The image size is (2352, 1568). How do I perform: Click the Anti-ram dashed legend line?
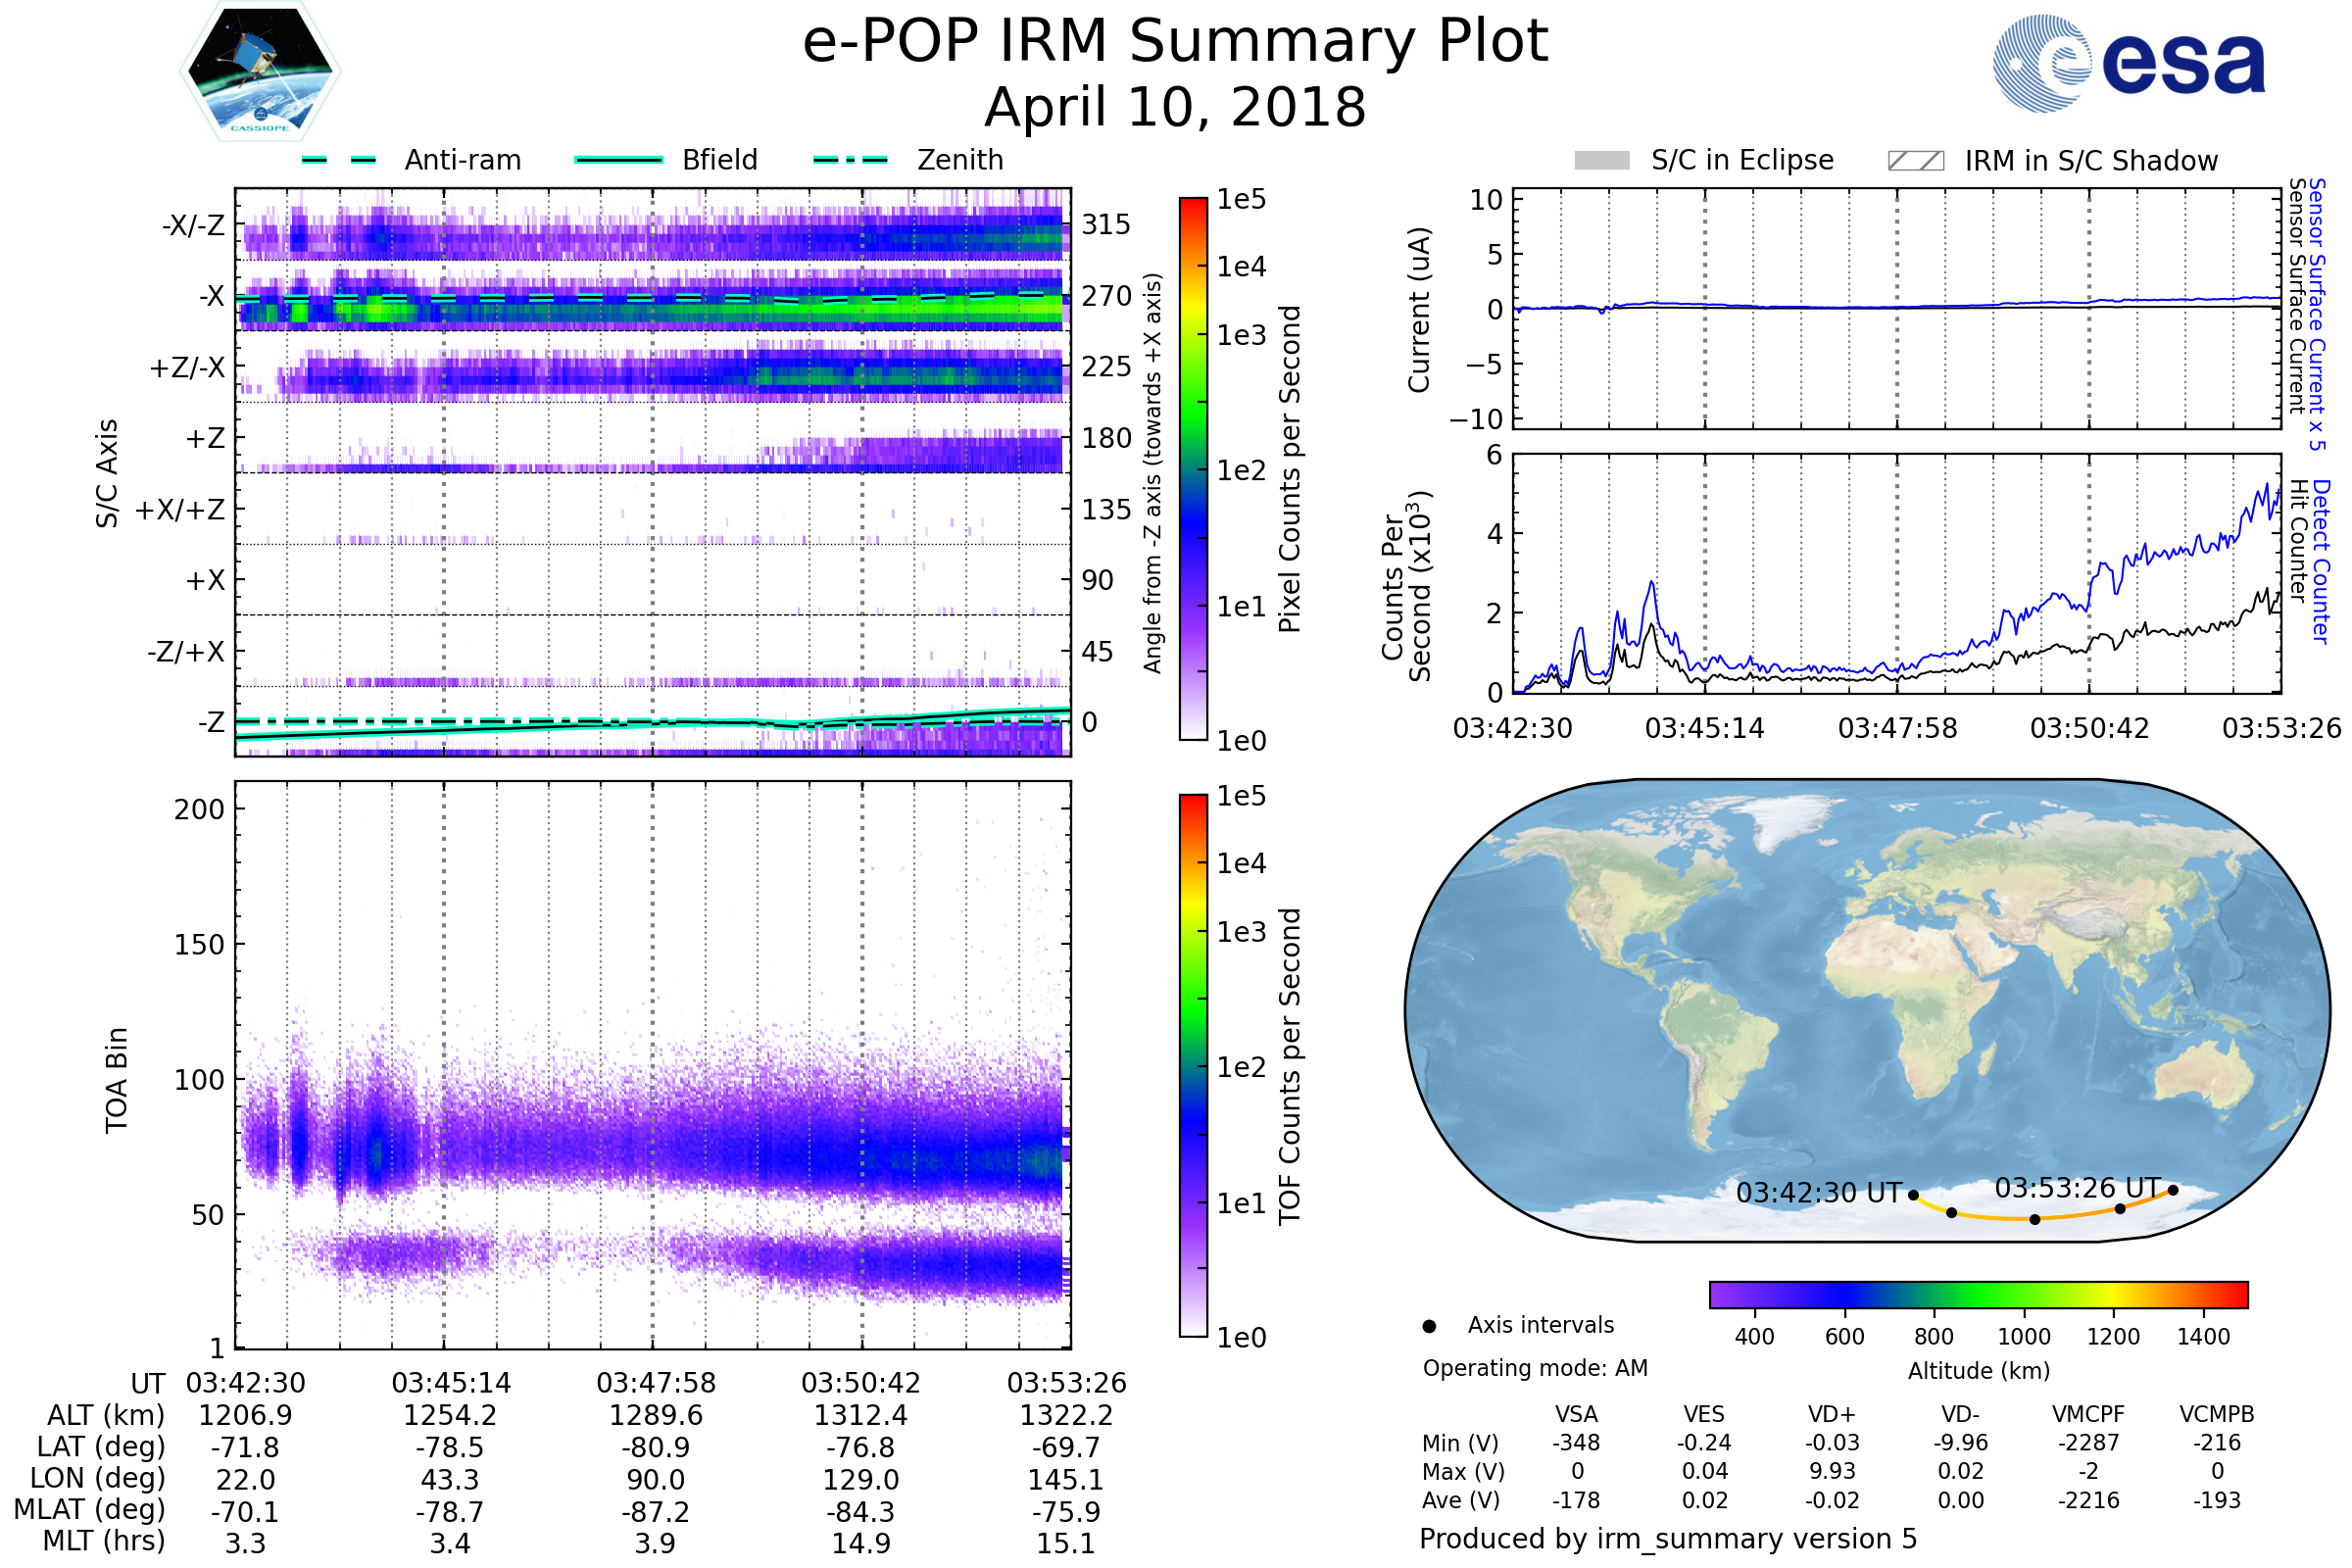tap(339, 160)
